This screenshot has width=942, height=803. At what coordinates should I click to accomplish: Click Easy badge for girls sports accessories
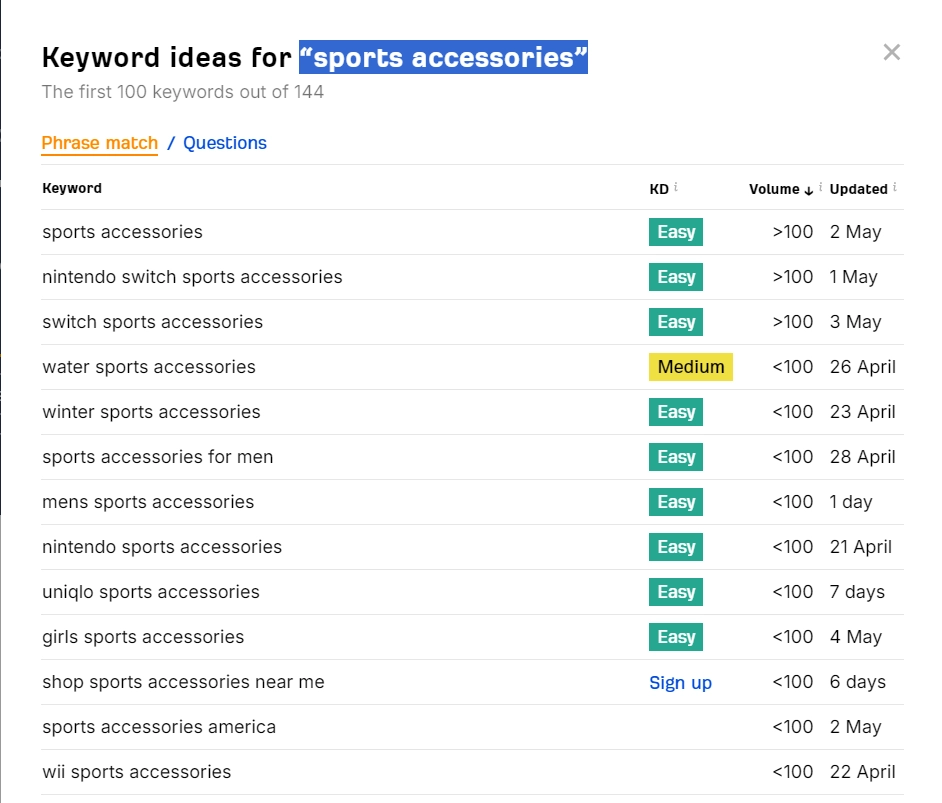click(x=675, y=637)
